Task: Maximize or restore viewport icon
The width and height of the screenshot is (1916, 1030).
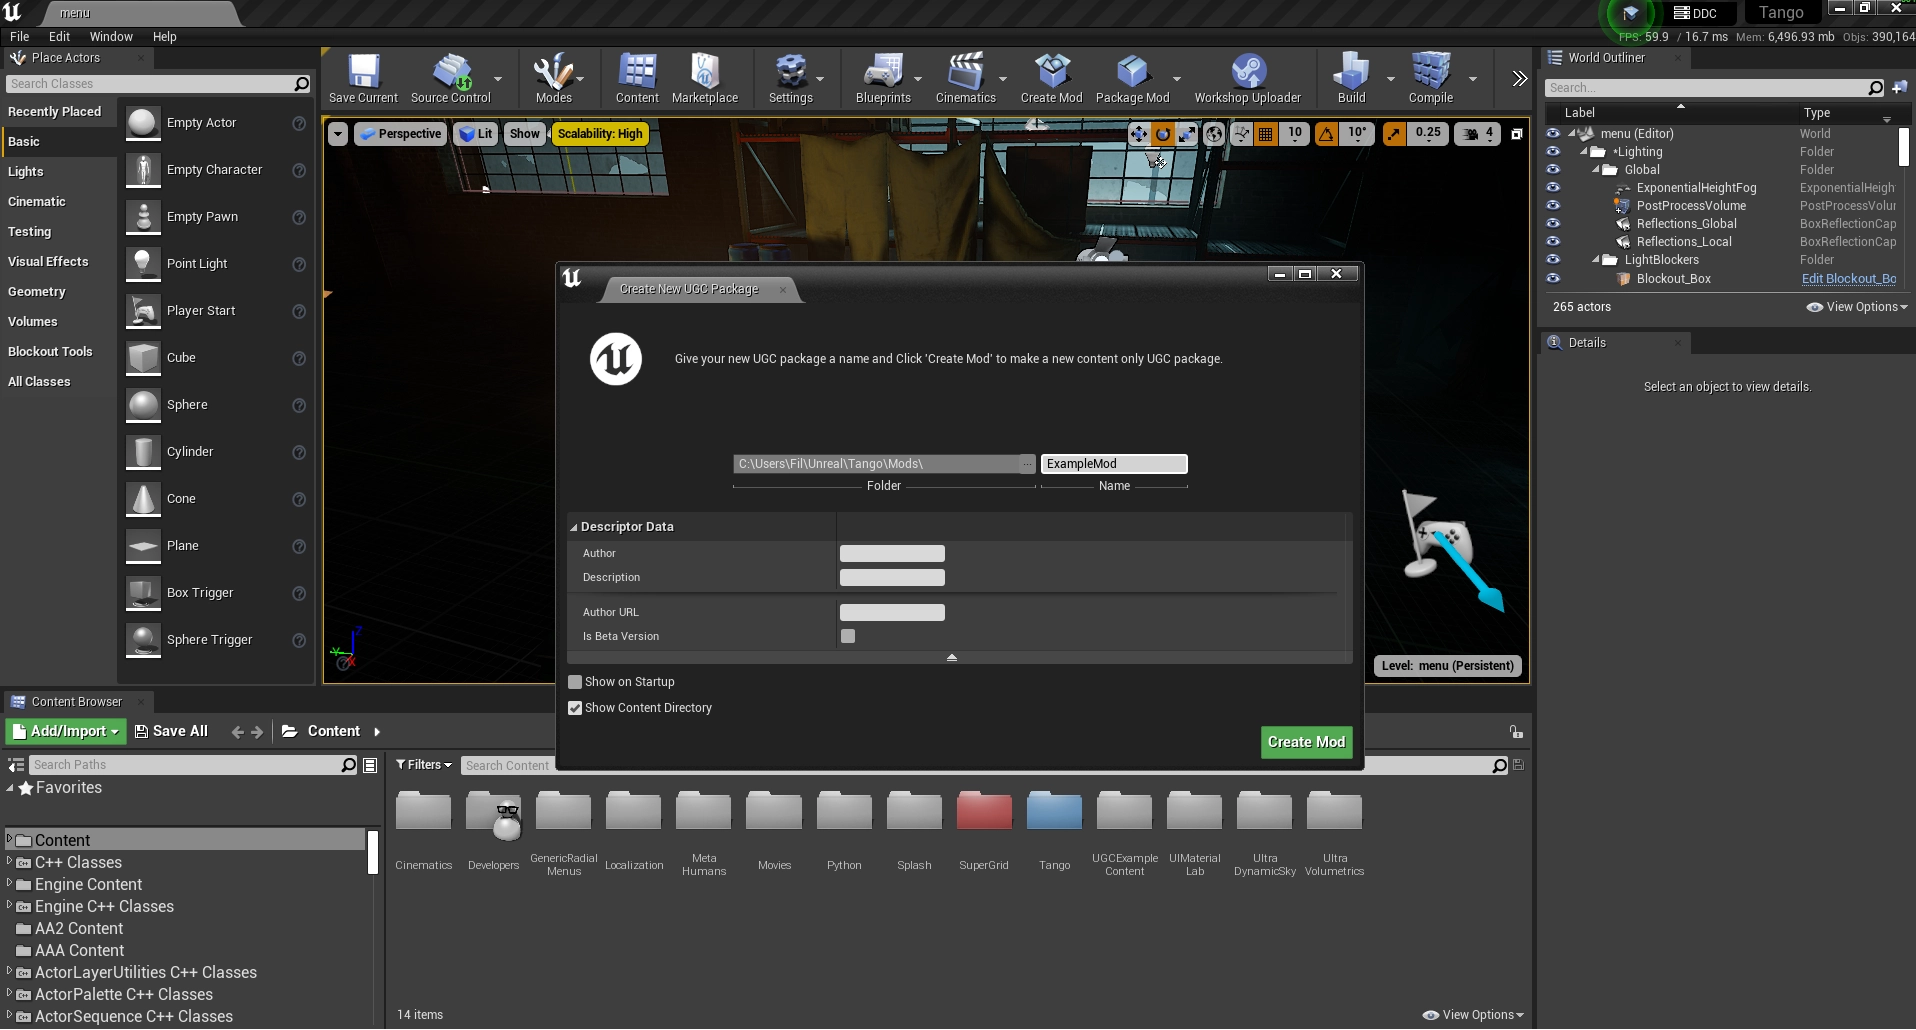Action: (1517, 134)
